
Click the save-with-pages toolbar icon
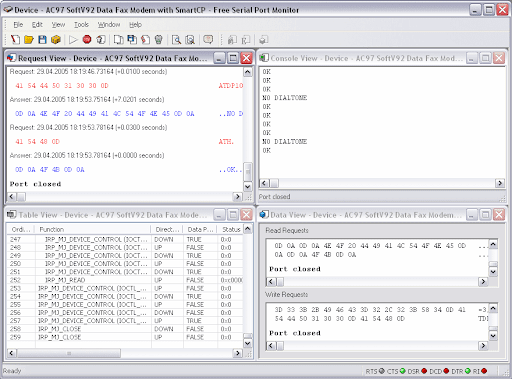(132, 40)
